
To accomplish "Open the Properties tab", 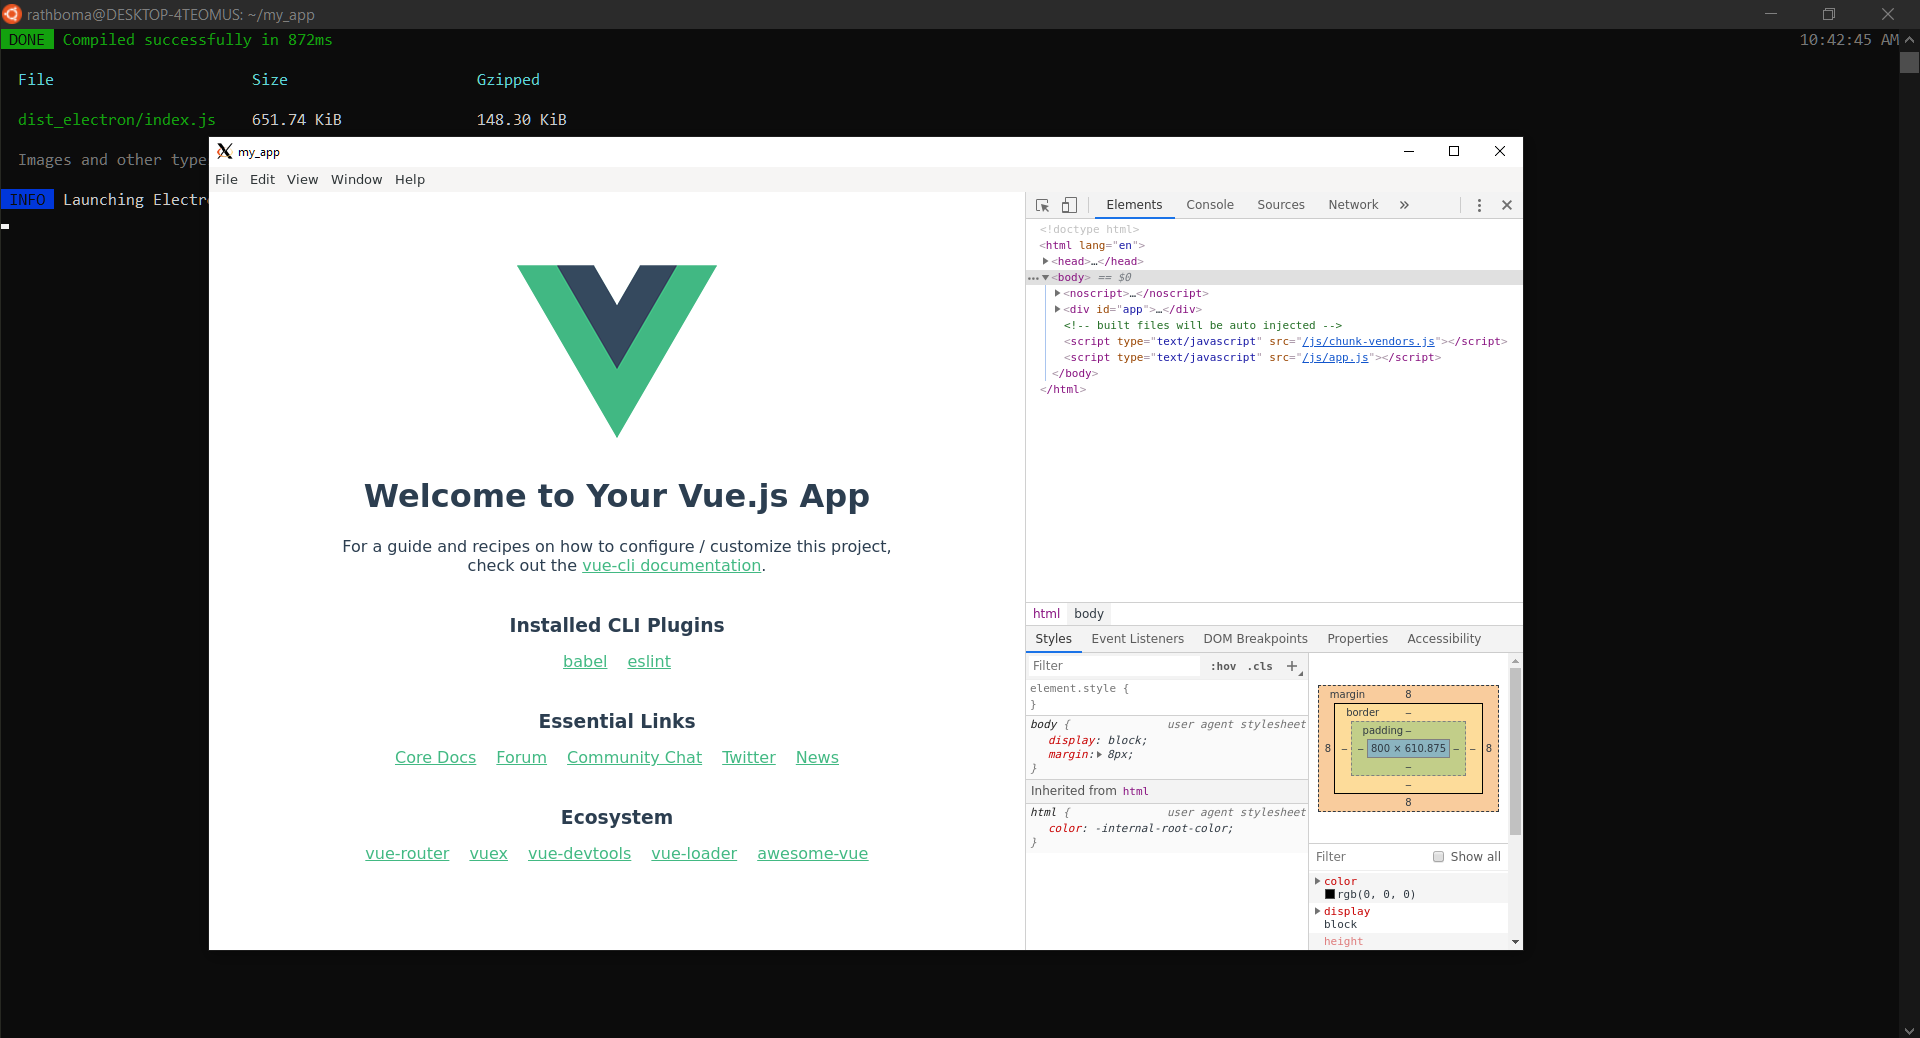I will click(x=1357, y=639).
